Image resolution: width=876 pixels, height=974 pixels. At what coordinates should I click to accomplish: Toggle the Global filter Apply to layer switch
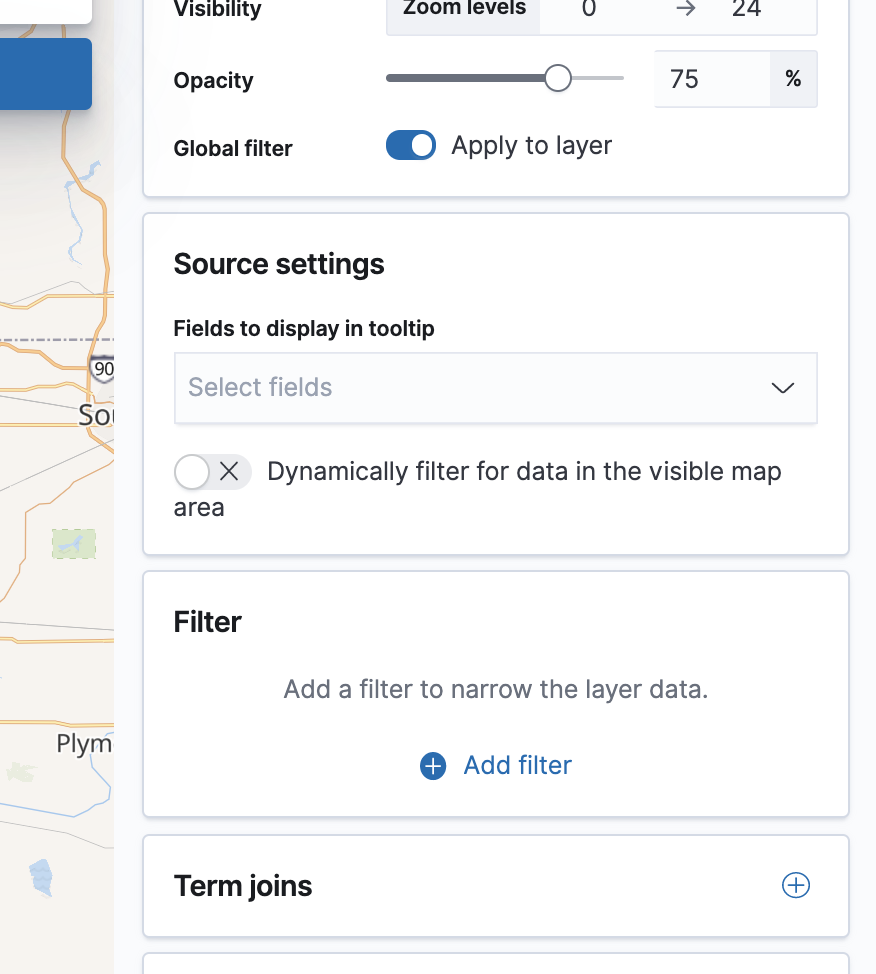(x=411, y=145)
